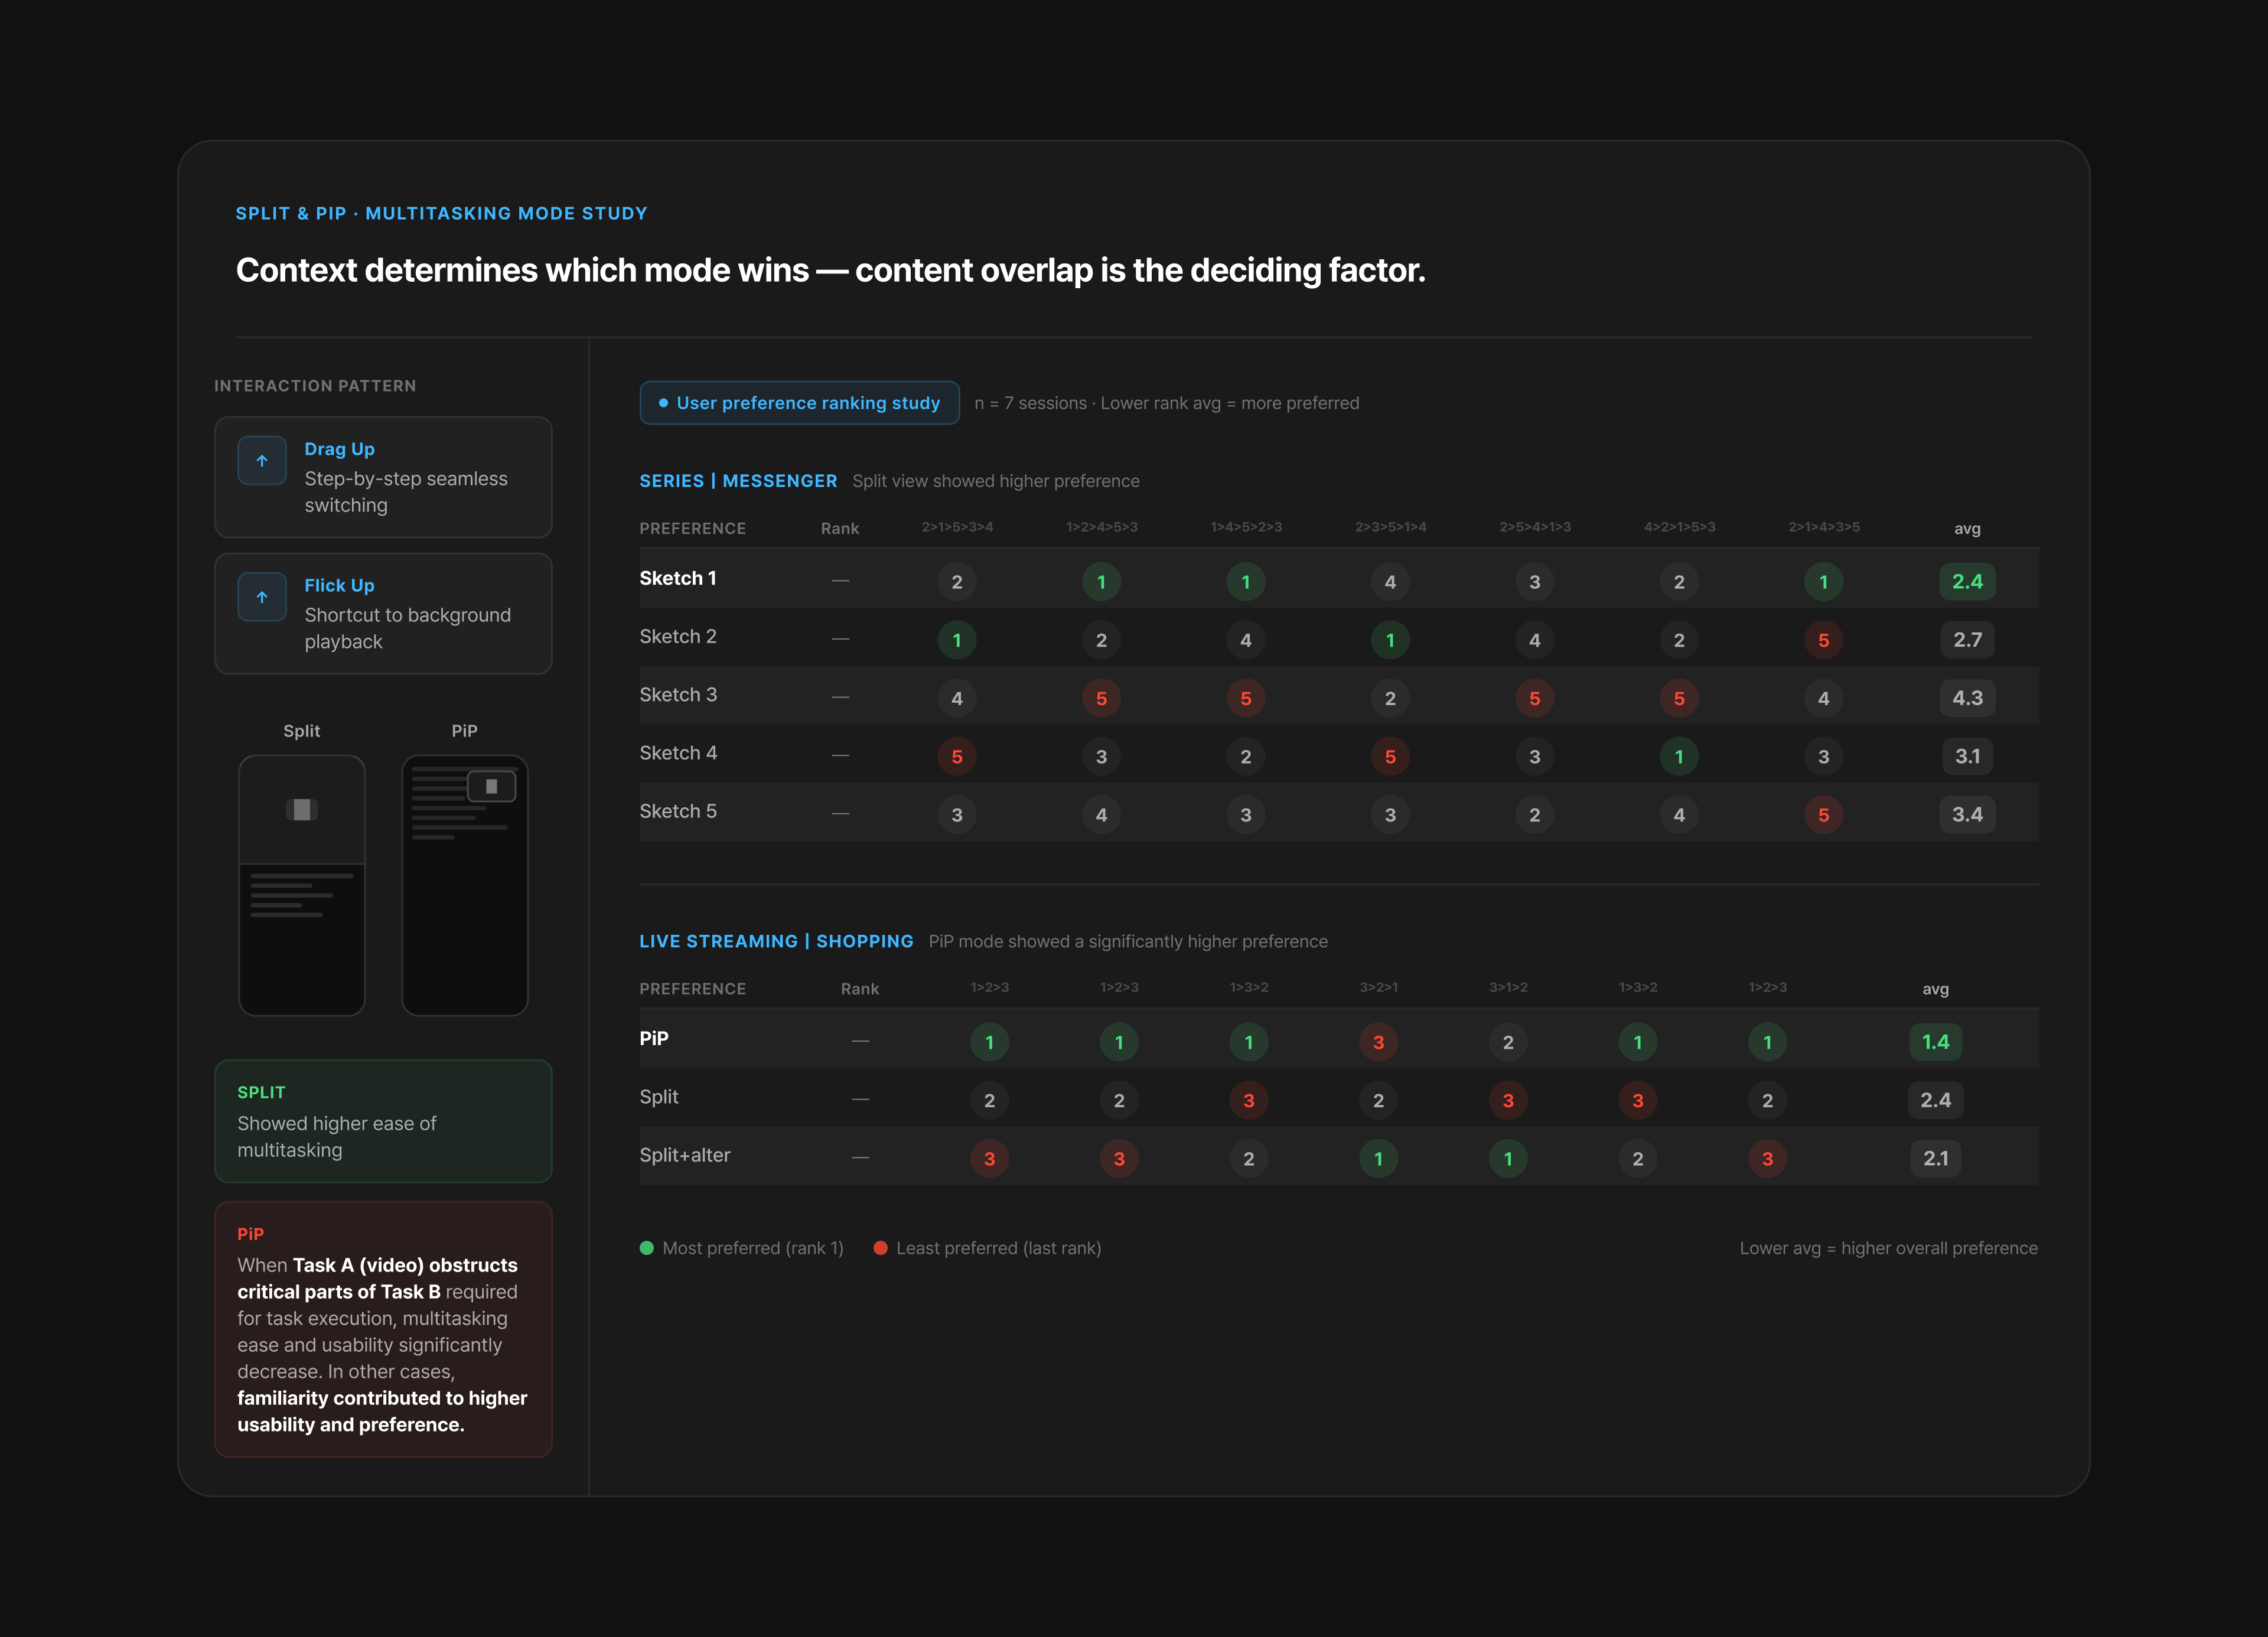Click the red PiP summary card
Viewport: 2268px width, 1637px height.
tap(384, 1329)
